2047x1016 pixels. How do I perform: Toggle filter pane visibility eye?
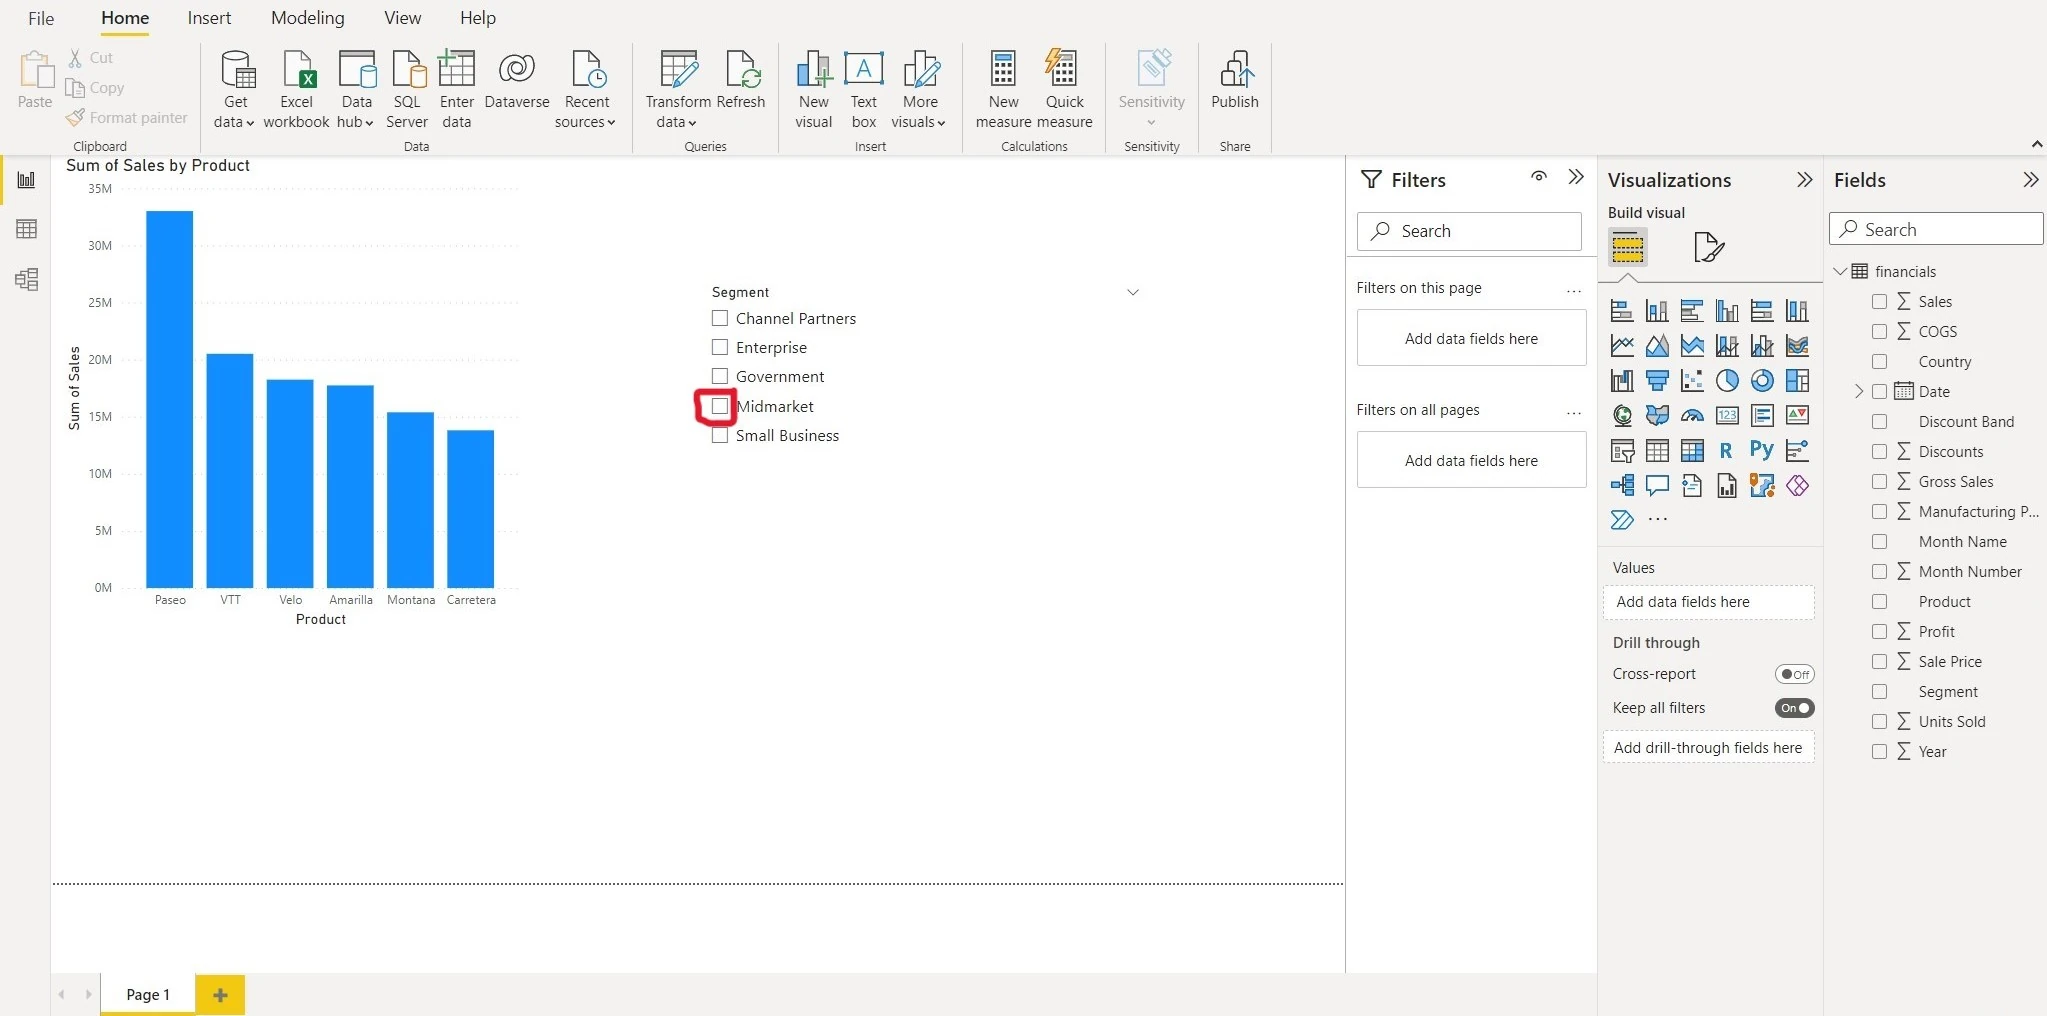click(x=1539, y=177)
